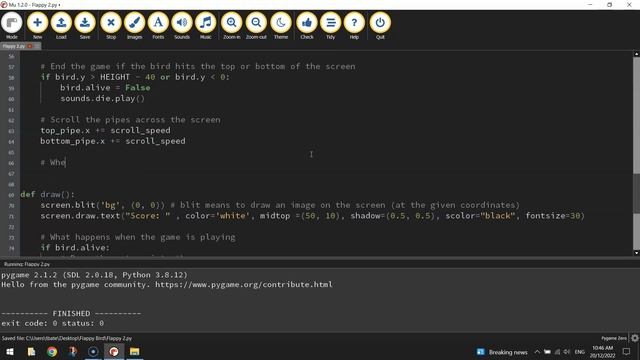Viewport: 640px width, 360px height.
Task: Open the taskbar clock and date
Action: pyautogui.click(x=602, y=352)
